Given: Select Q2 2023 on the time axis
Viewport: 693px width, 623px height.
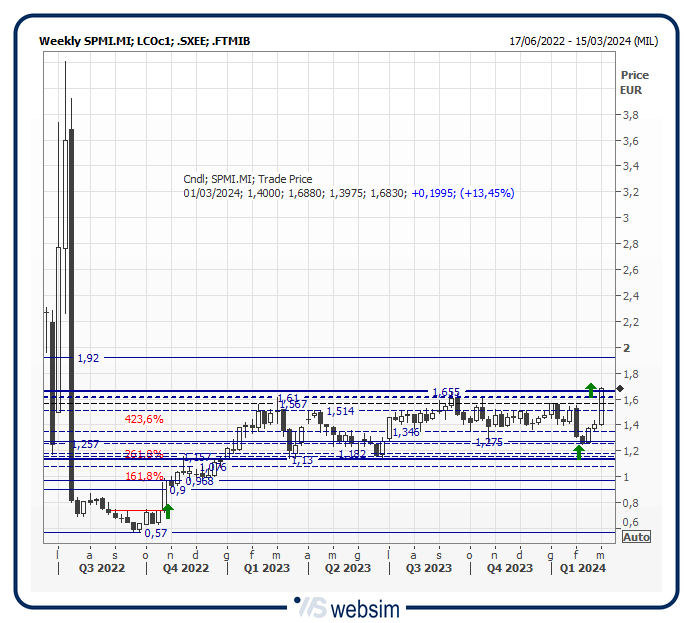Looking at the screenshot, I should (x=345, y=568).
